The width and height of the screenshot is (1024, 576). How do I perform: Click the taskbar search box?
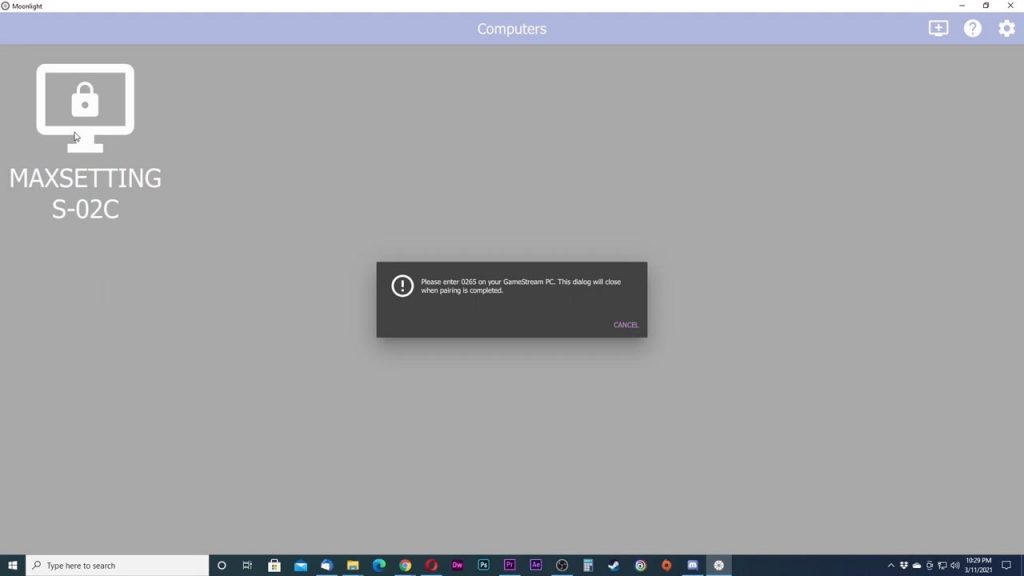pyautogui.click(x=118, y=565)
